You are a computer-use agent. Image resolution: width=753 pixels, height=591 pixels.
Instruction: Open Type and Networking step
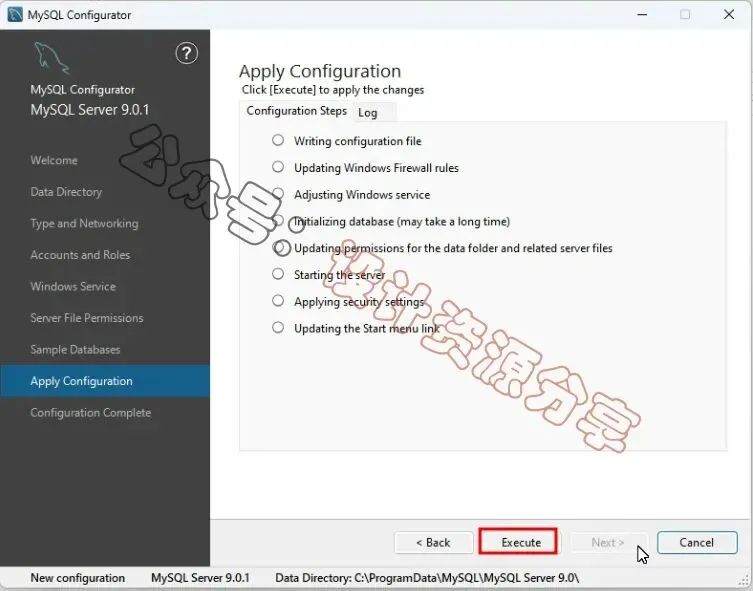[x=85, y=224]
